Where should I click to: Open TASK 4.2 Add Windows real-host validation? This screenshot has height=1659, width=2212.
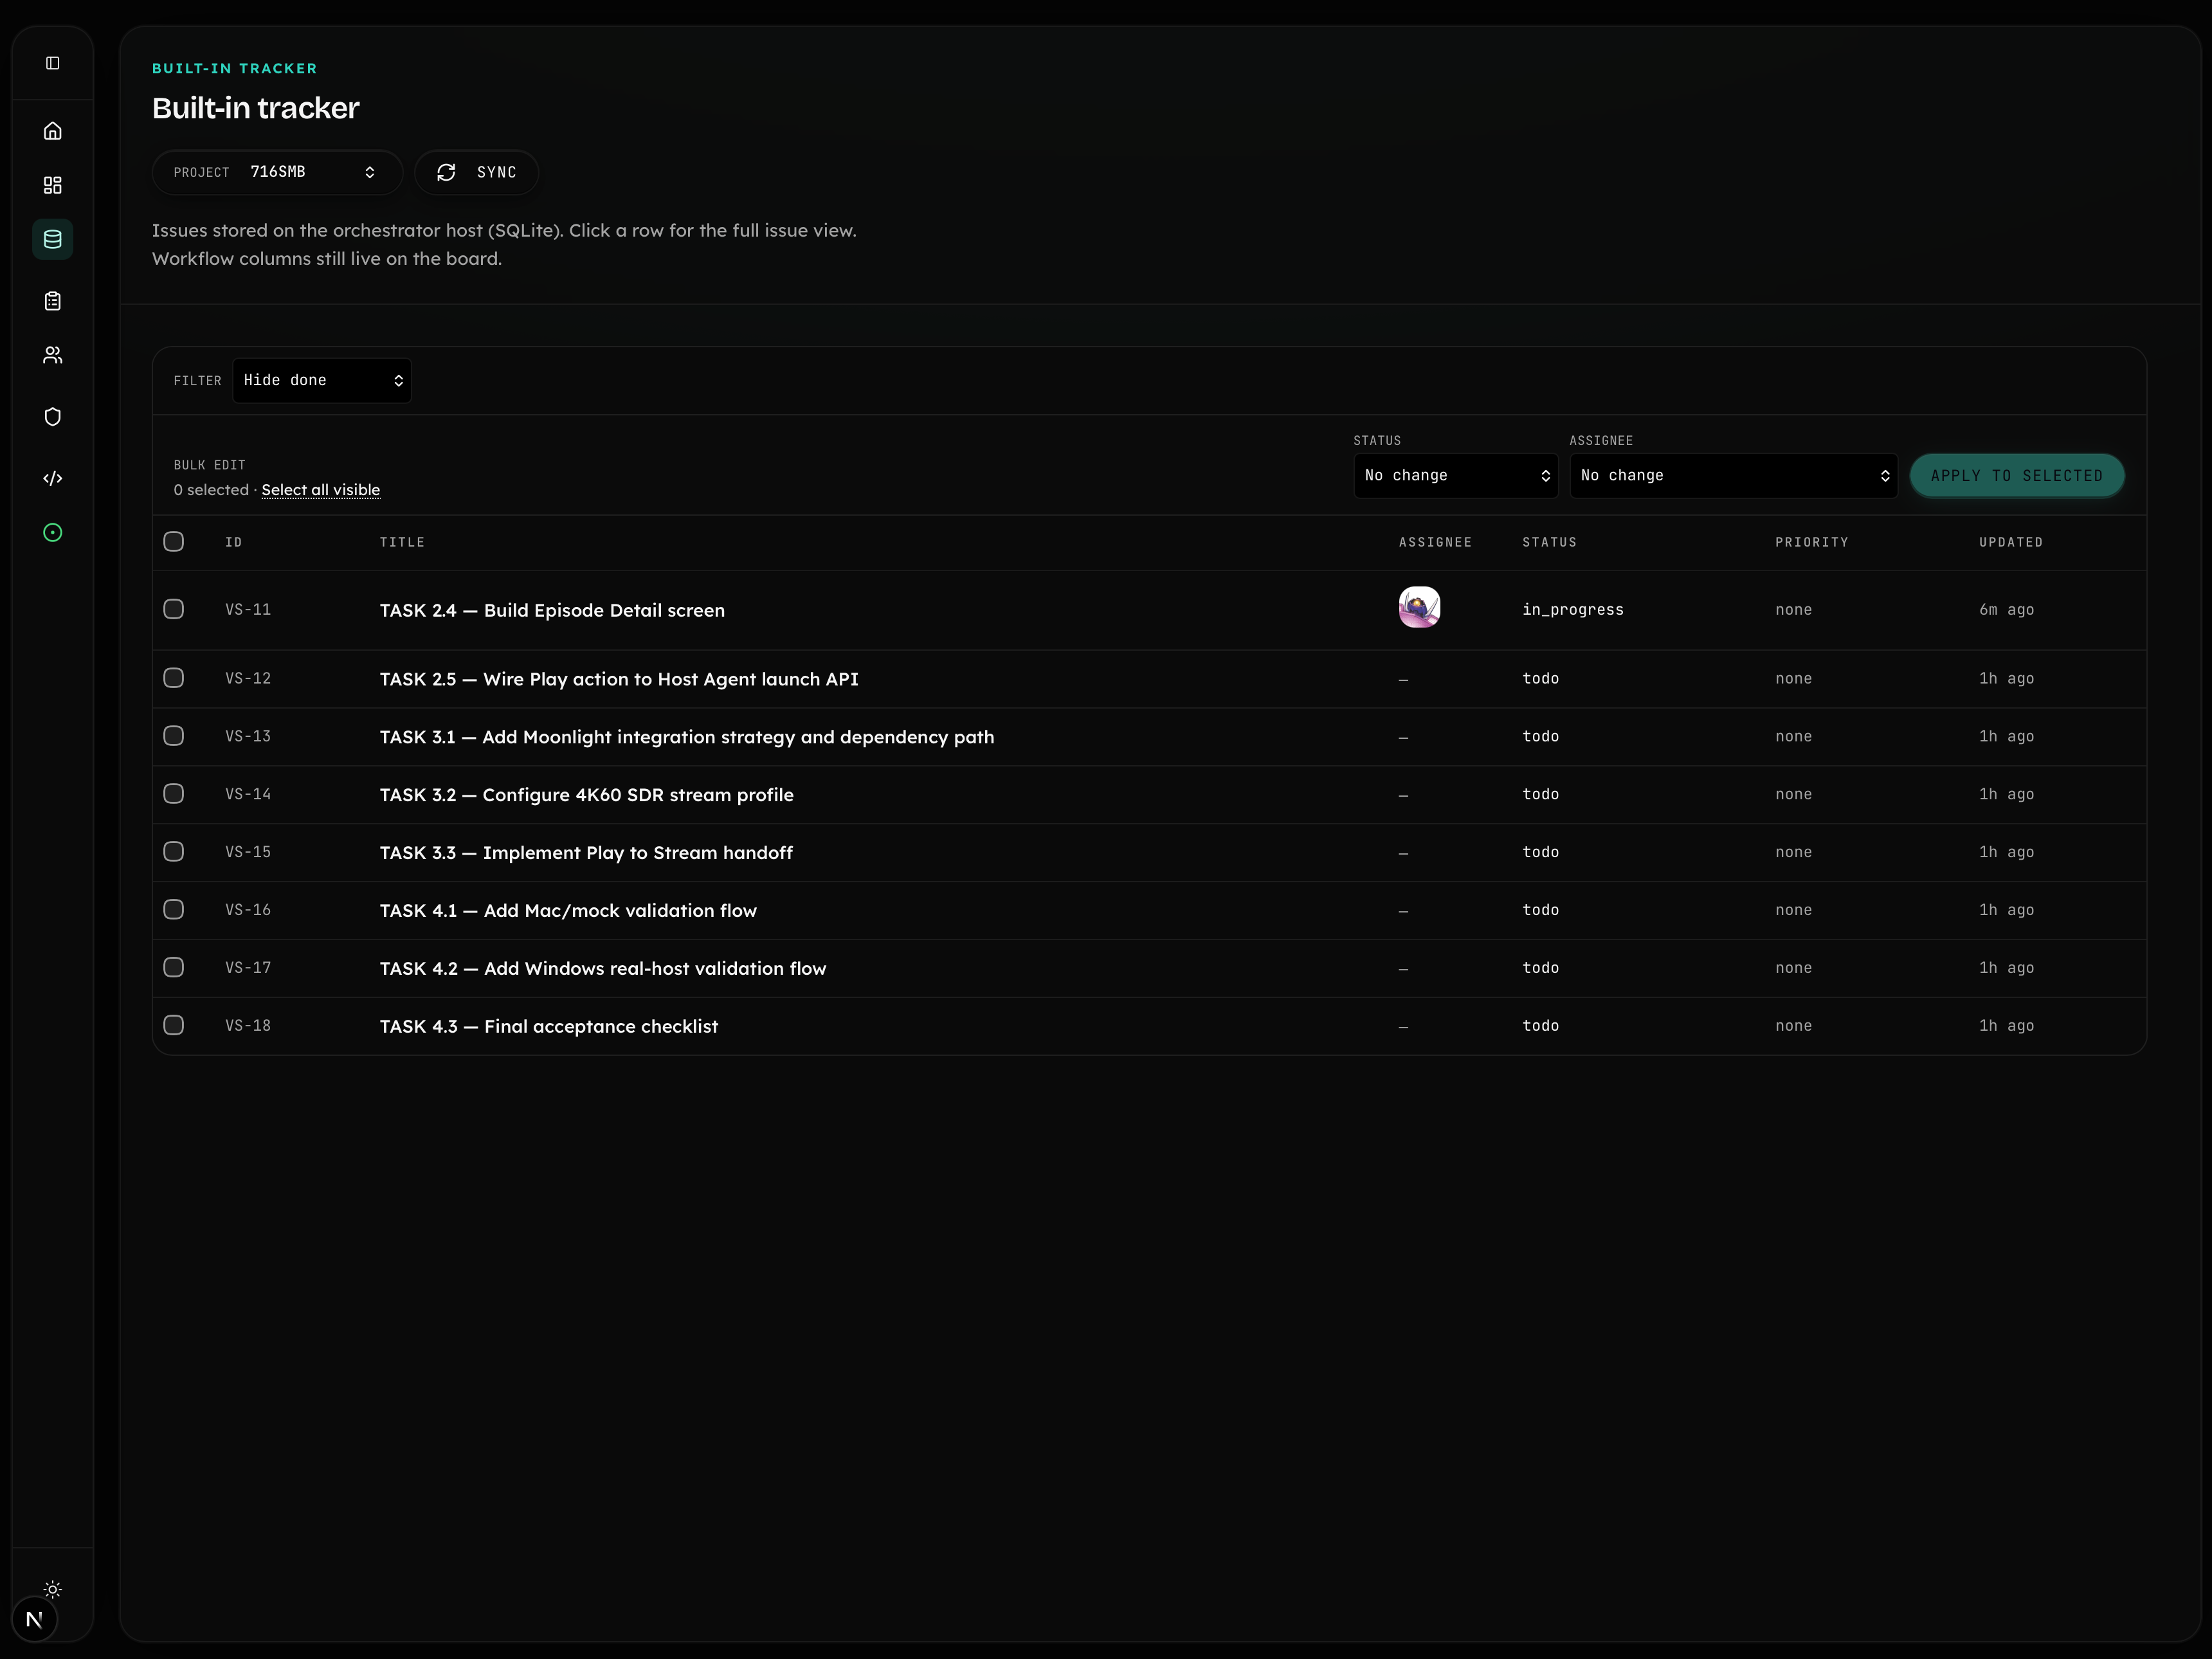click(603, 969)
